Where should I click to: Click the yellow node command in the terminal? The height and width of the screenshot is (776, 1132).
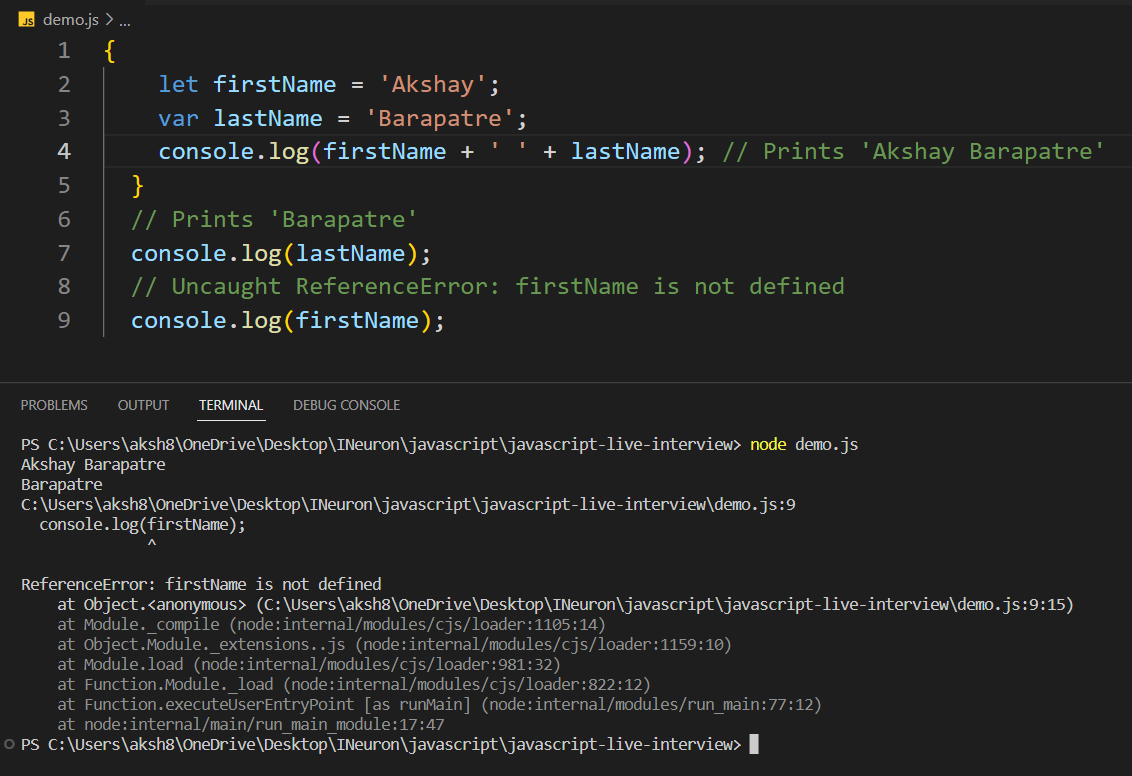[768, 444]
